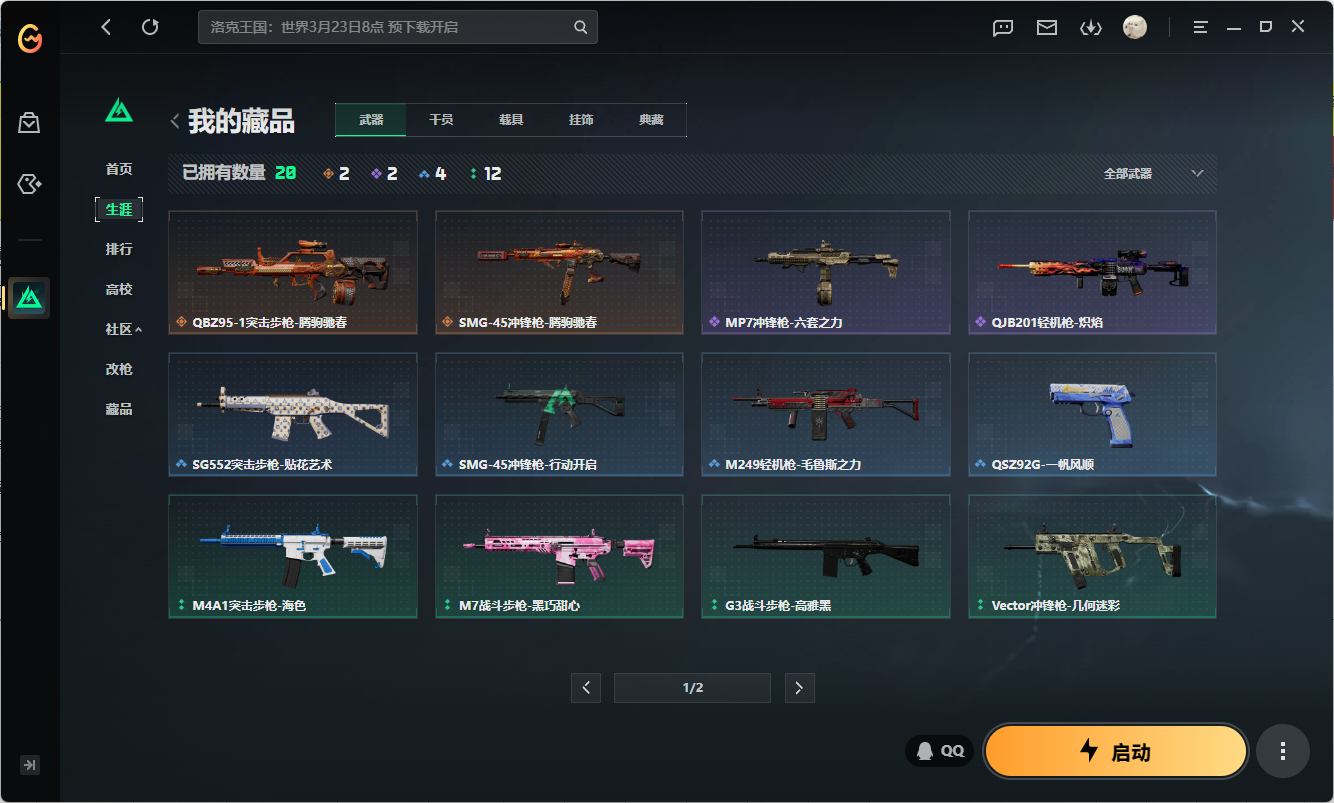Viewport: 1334px width, 803px height.
Task: Open the mail inbox icon
Action: [x=1047, y=28]
